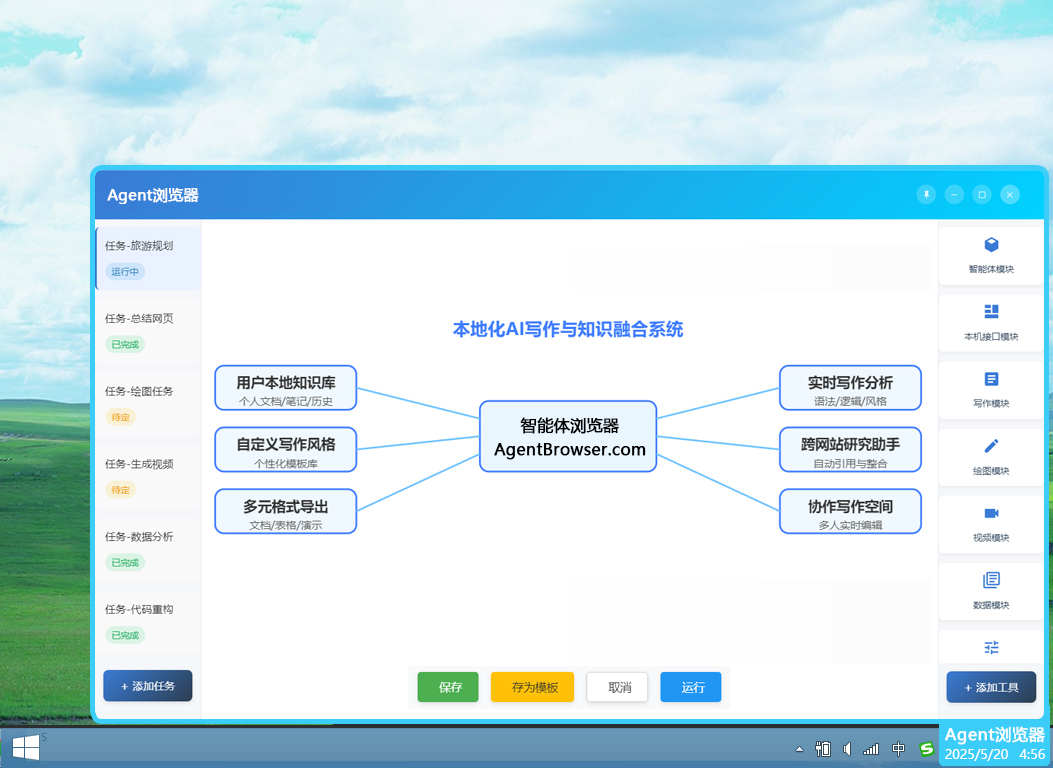Select the central 智能体浏览器 AgentBrowser.com node
This screenshot has width=1053, height=768.
click(568, 436)
